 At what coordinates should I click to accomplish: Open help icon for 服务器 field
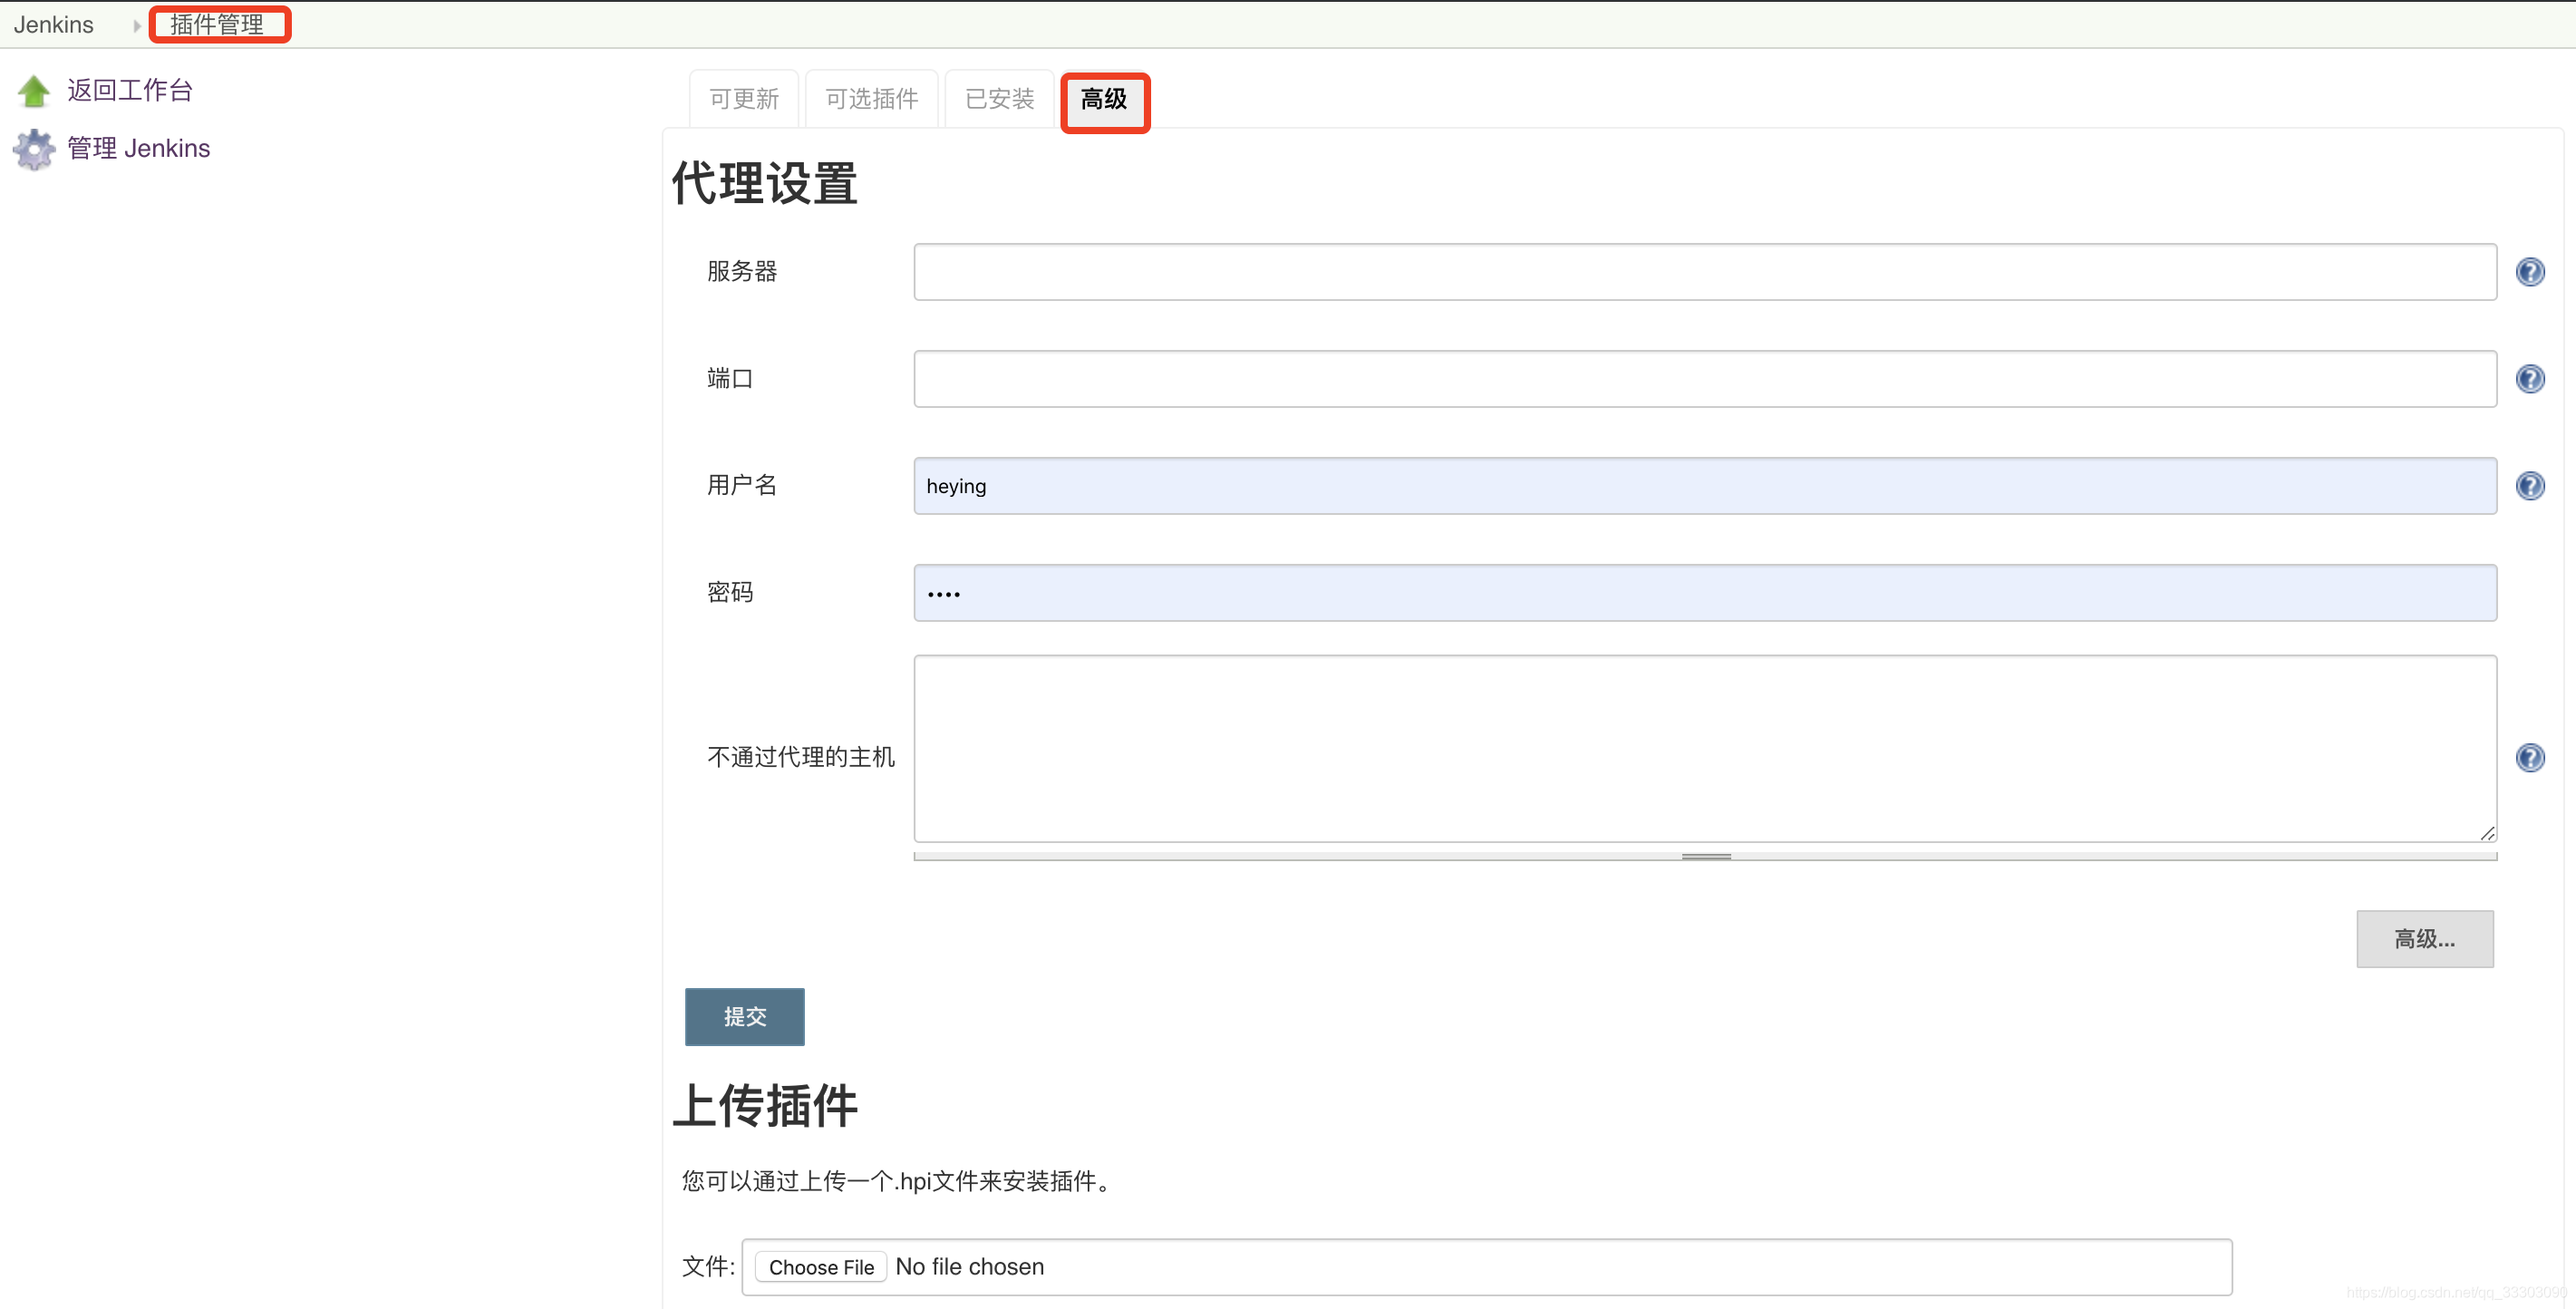pos(2530,272)
